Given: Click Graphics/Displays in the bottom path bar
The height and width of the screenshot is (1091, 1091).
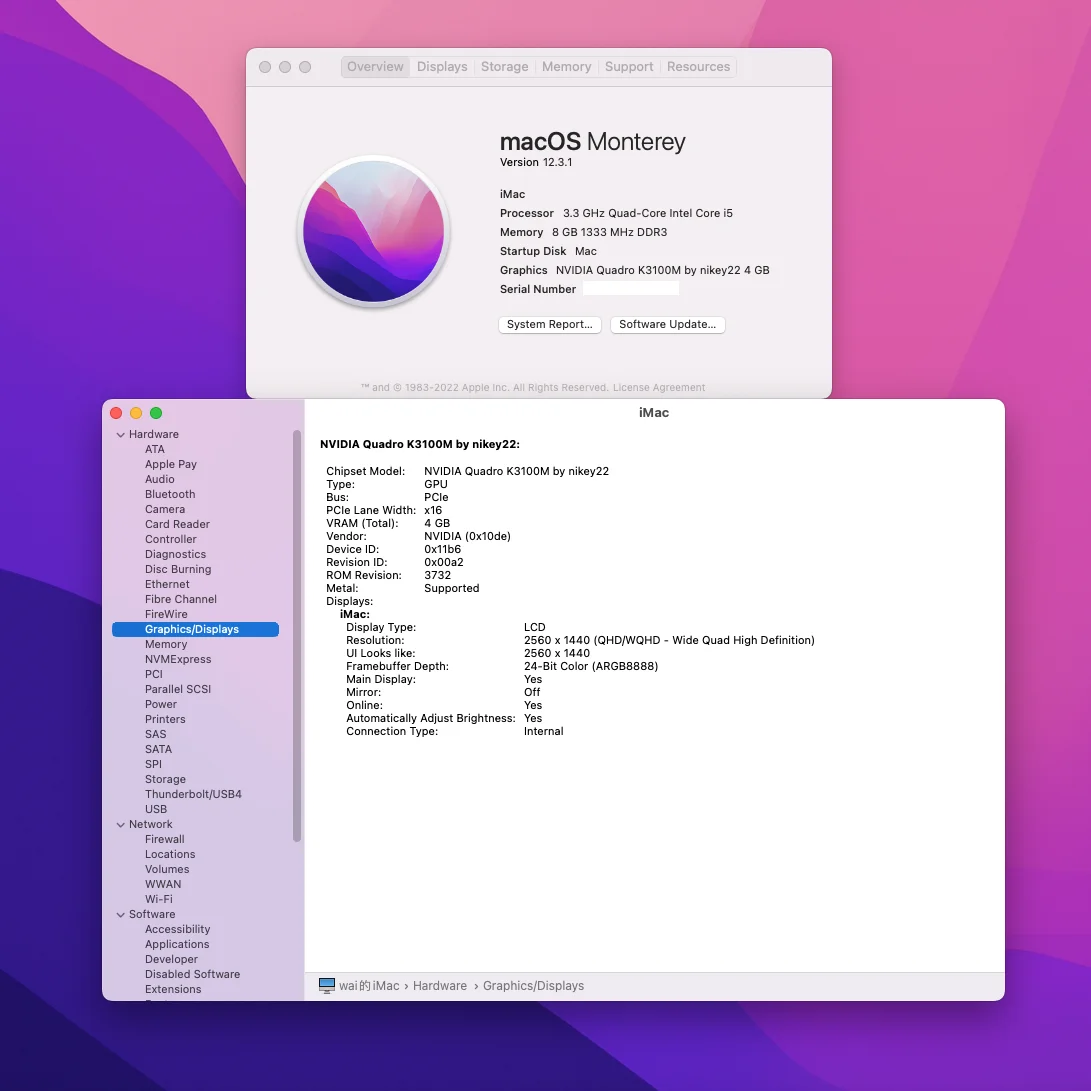Looking at the screenshot, I should pyautogui.click(x=533, y=985).
